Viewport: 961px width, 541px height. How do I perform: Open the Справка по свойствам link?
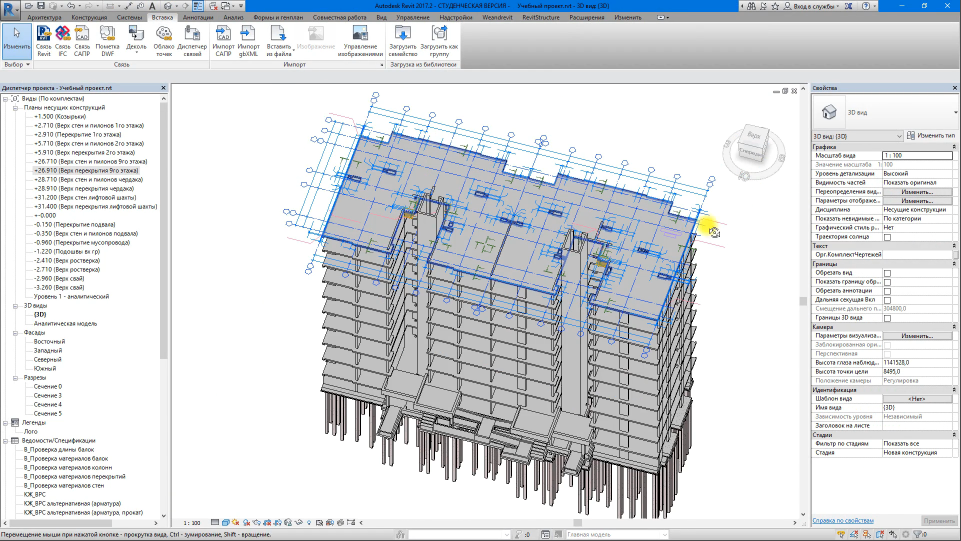(843, 521)
